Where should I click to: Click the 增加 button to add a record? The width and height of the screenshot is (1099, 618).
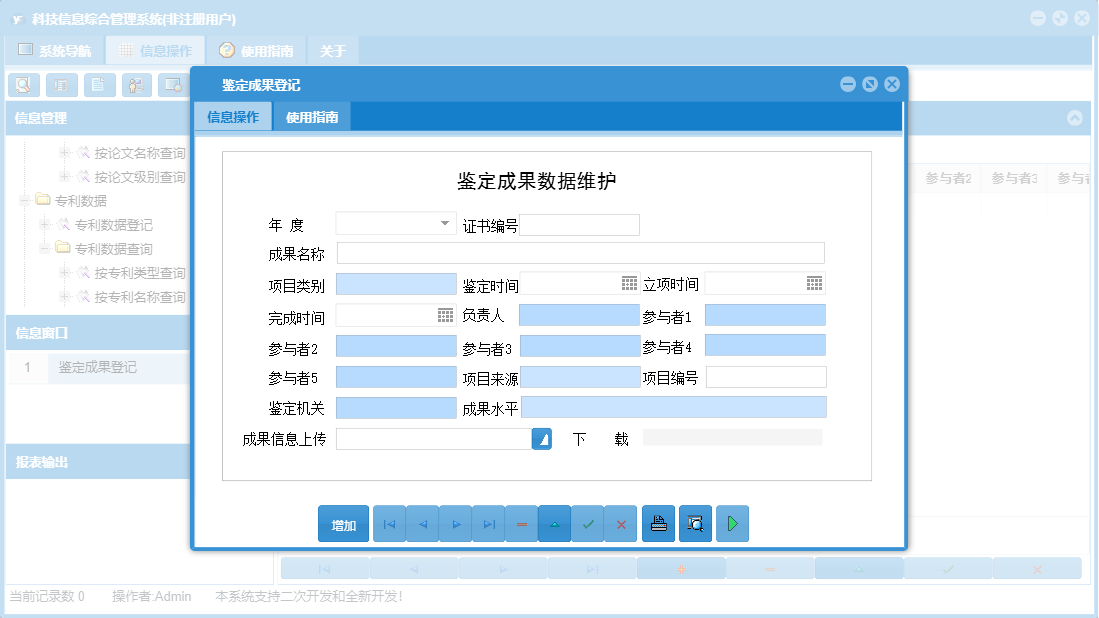point(343,523)
